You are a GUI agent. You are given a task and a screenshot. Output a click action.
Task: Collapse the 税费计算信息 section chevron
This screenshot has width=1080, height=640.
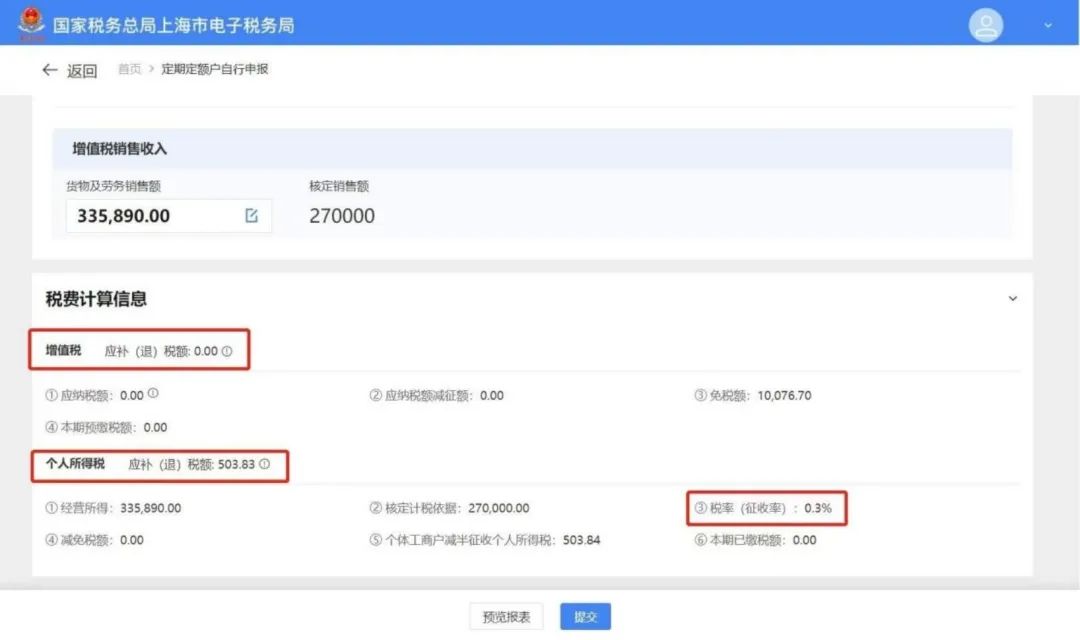[x=1012, y=297]
